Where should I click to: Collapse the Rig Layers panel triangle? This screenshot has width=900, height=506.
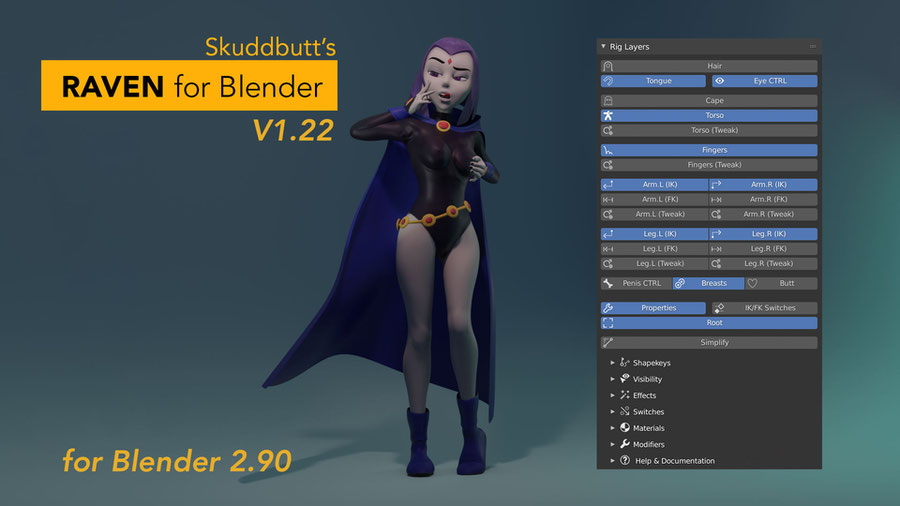coord(603,46)
